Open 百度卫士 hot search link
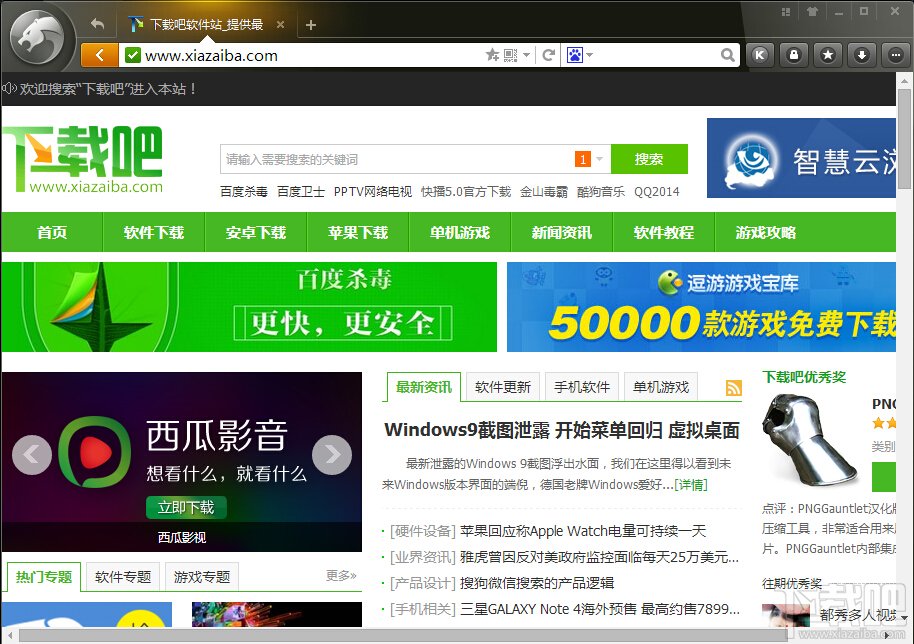 pyautogui.click(x=301, y=192)
